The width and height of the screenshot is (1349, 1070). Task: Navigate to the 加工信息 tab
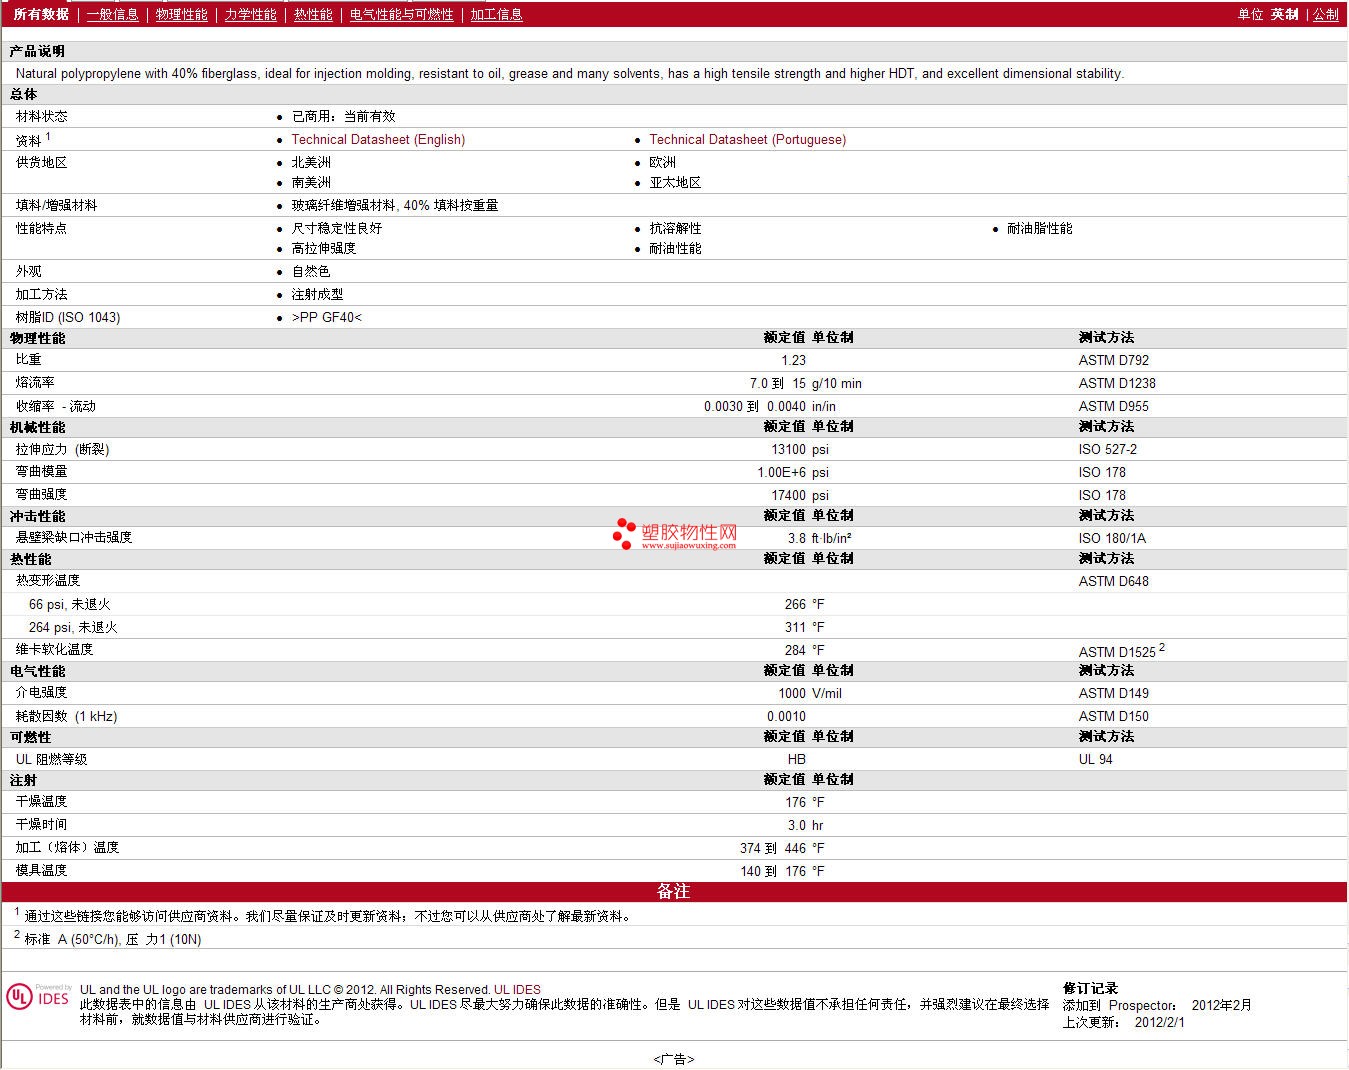click(x=496, y=14)
